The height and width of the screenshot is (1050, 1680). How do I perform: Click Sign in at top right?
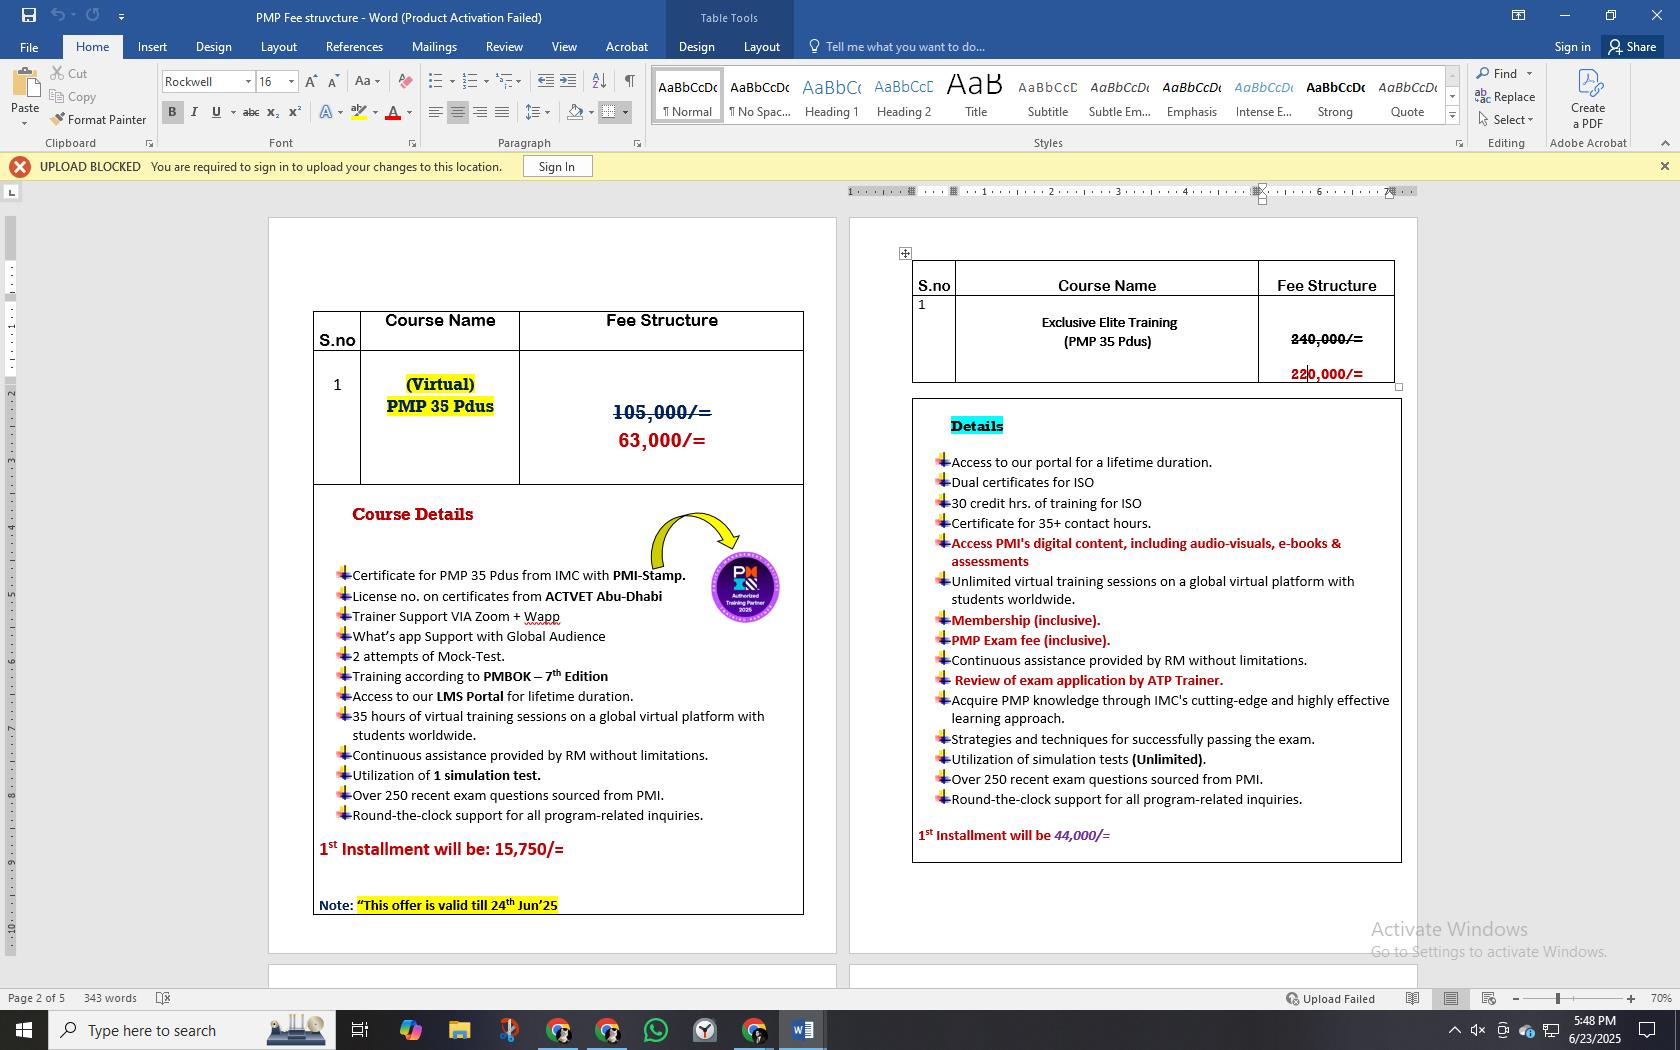click(1572, 47)
